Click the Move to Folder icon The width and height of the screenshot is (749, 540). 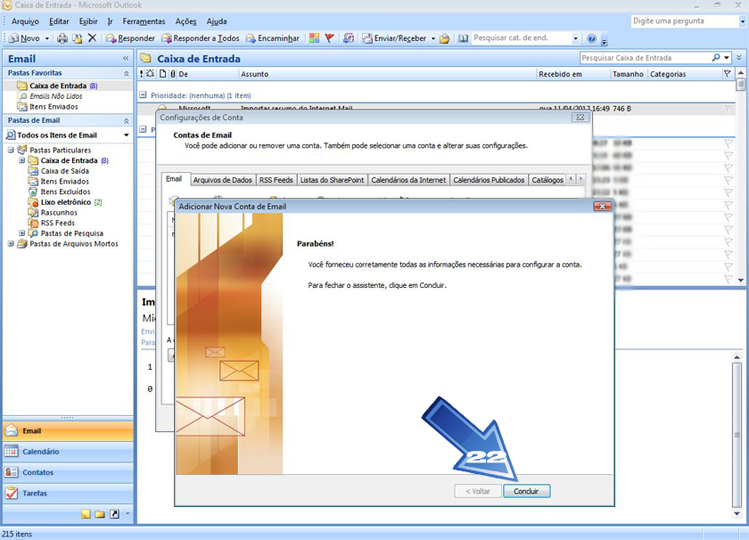tap(77, 38)
